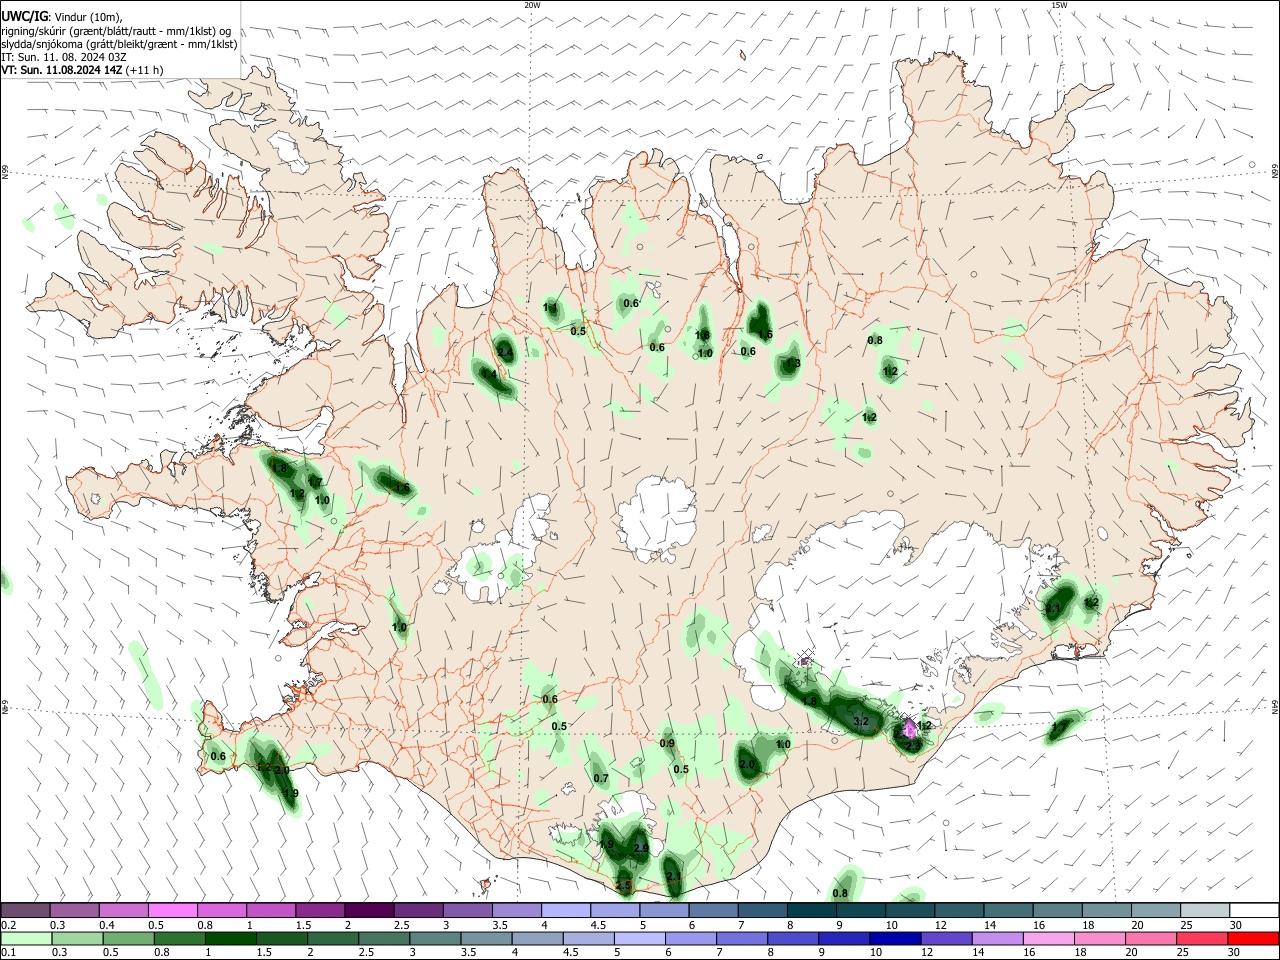Click the '0.9' precipitation value on the map
The image size is (1280, 960).
(667, 743)
